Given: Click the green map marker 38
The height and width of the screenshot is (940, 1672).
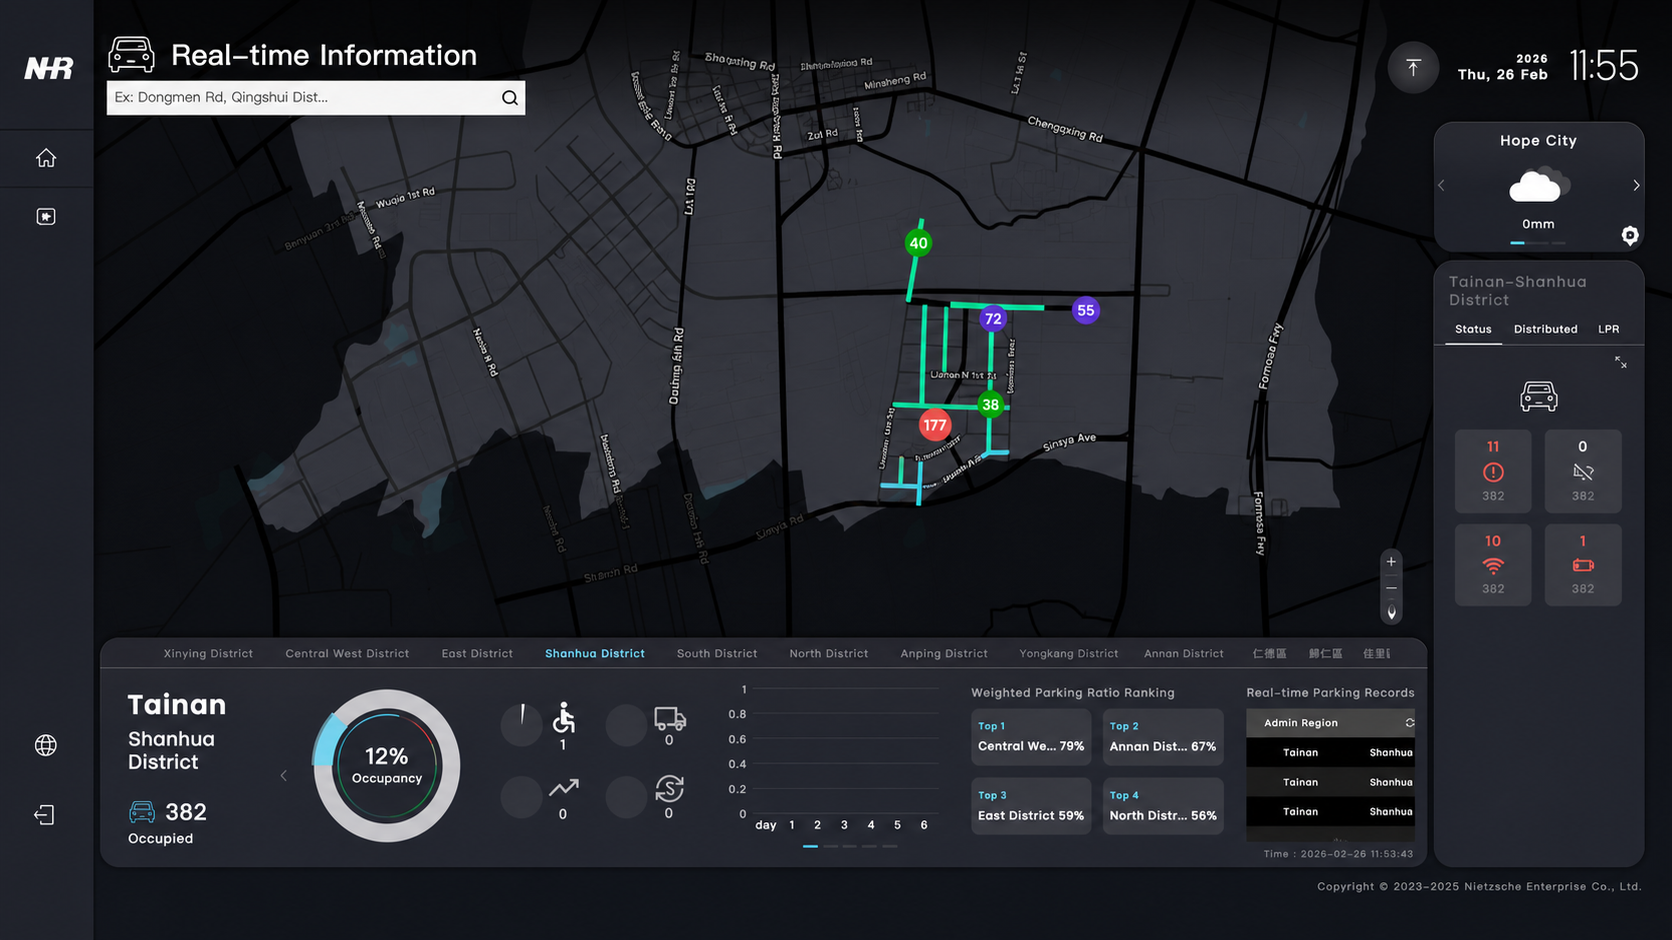Looking at the screenshot, I should (990, 405).
